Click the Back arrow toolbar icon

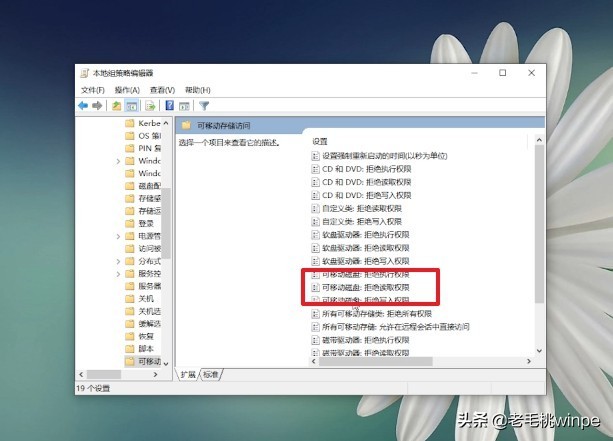click(x=83, y=106)
